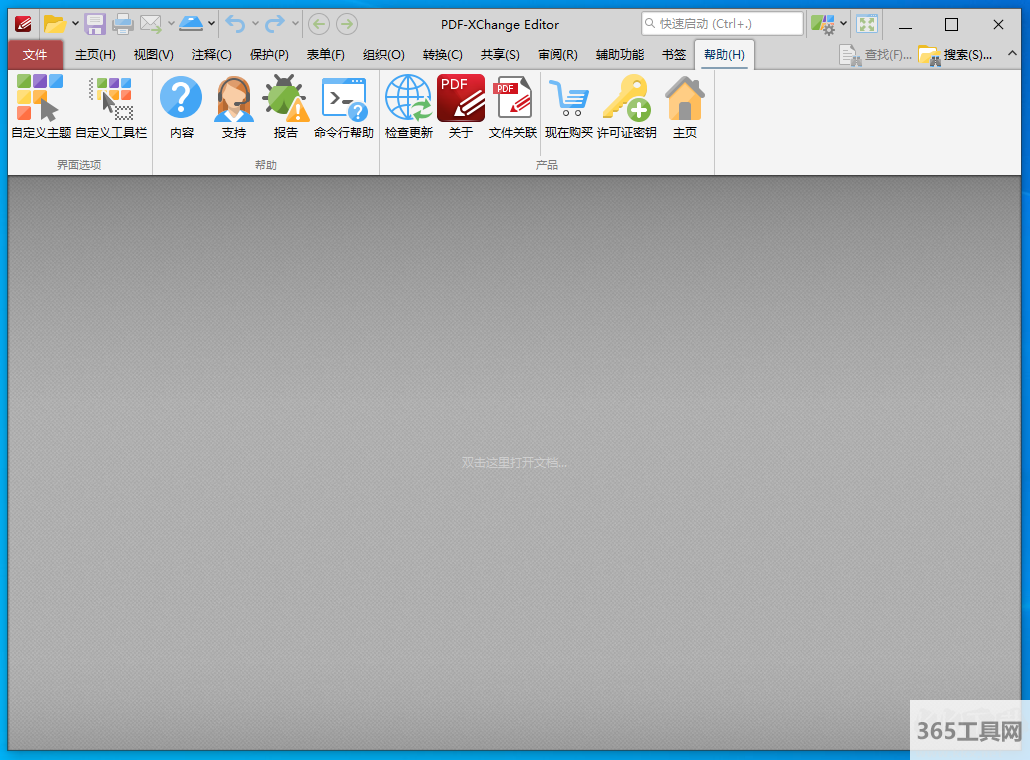Screen dimensions: 1030x760
Task: Expand the undo history dropdown arrow
Action: pyautogui.click(x=255, y=24)
